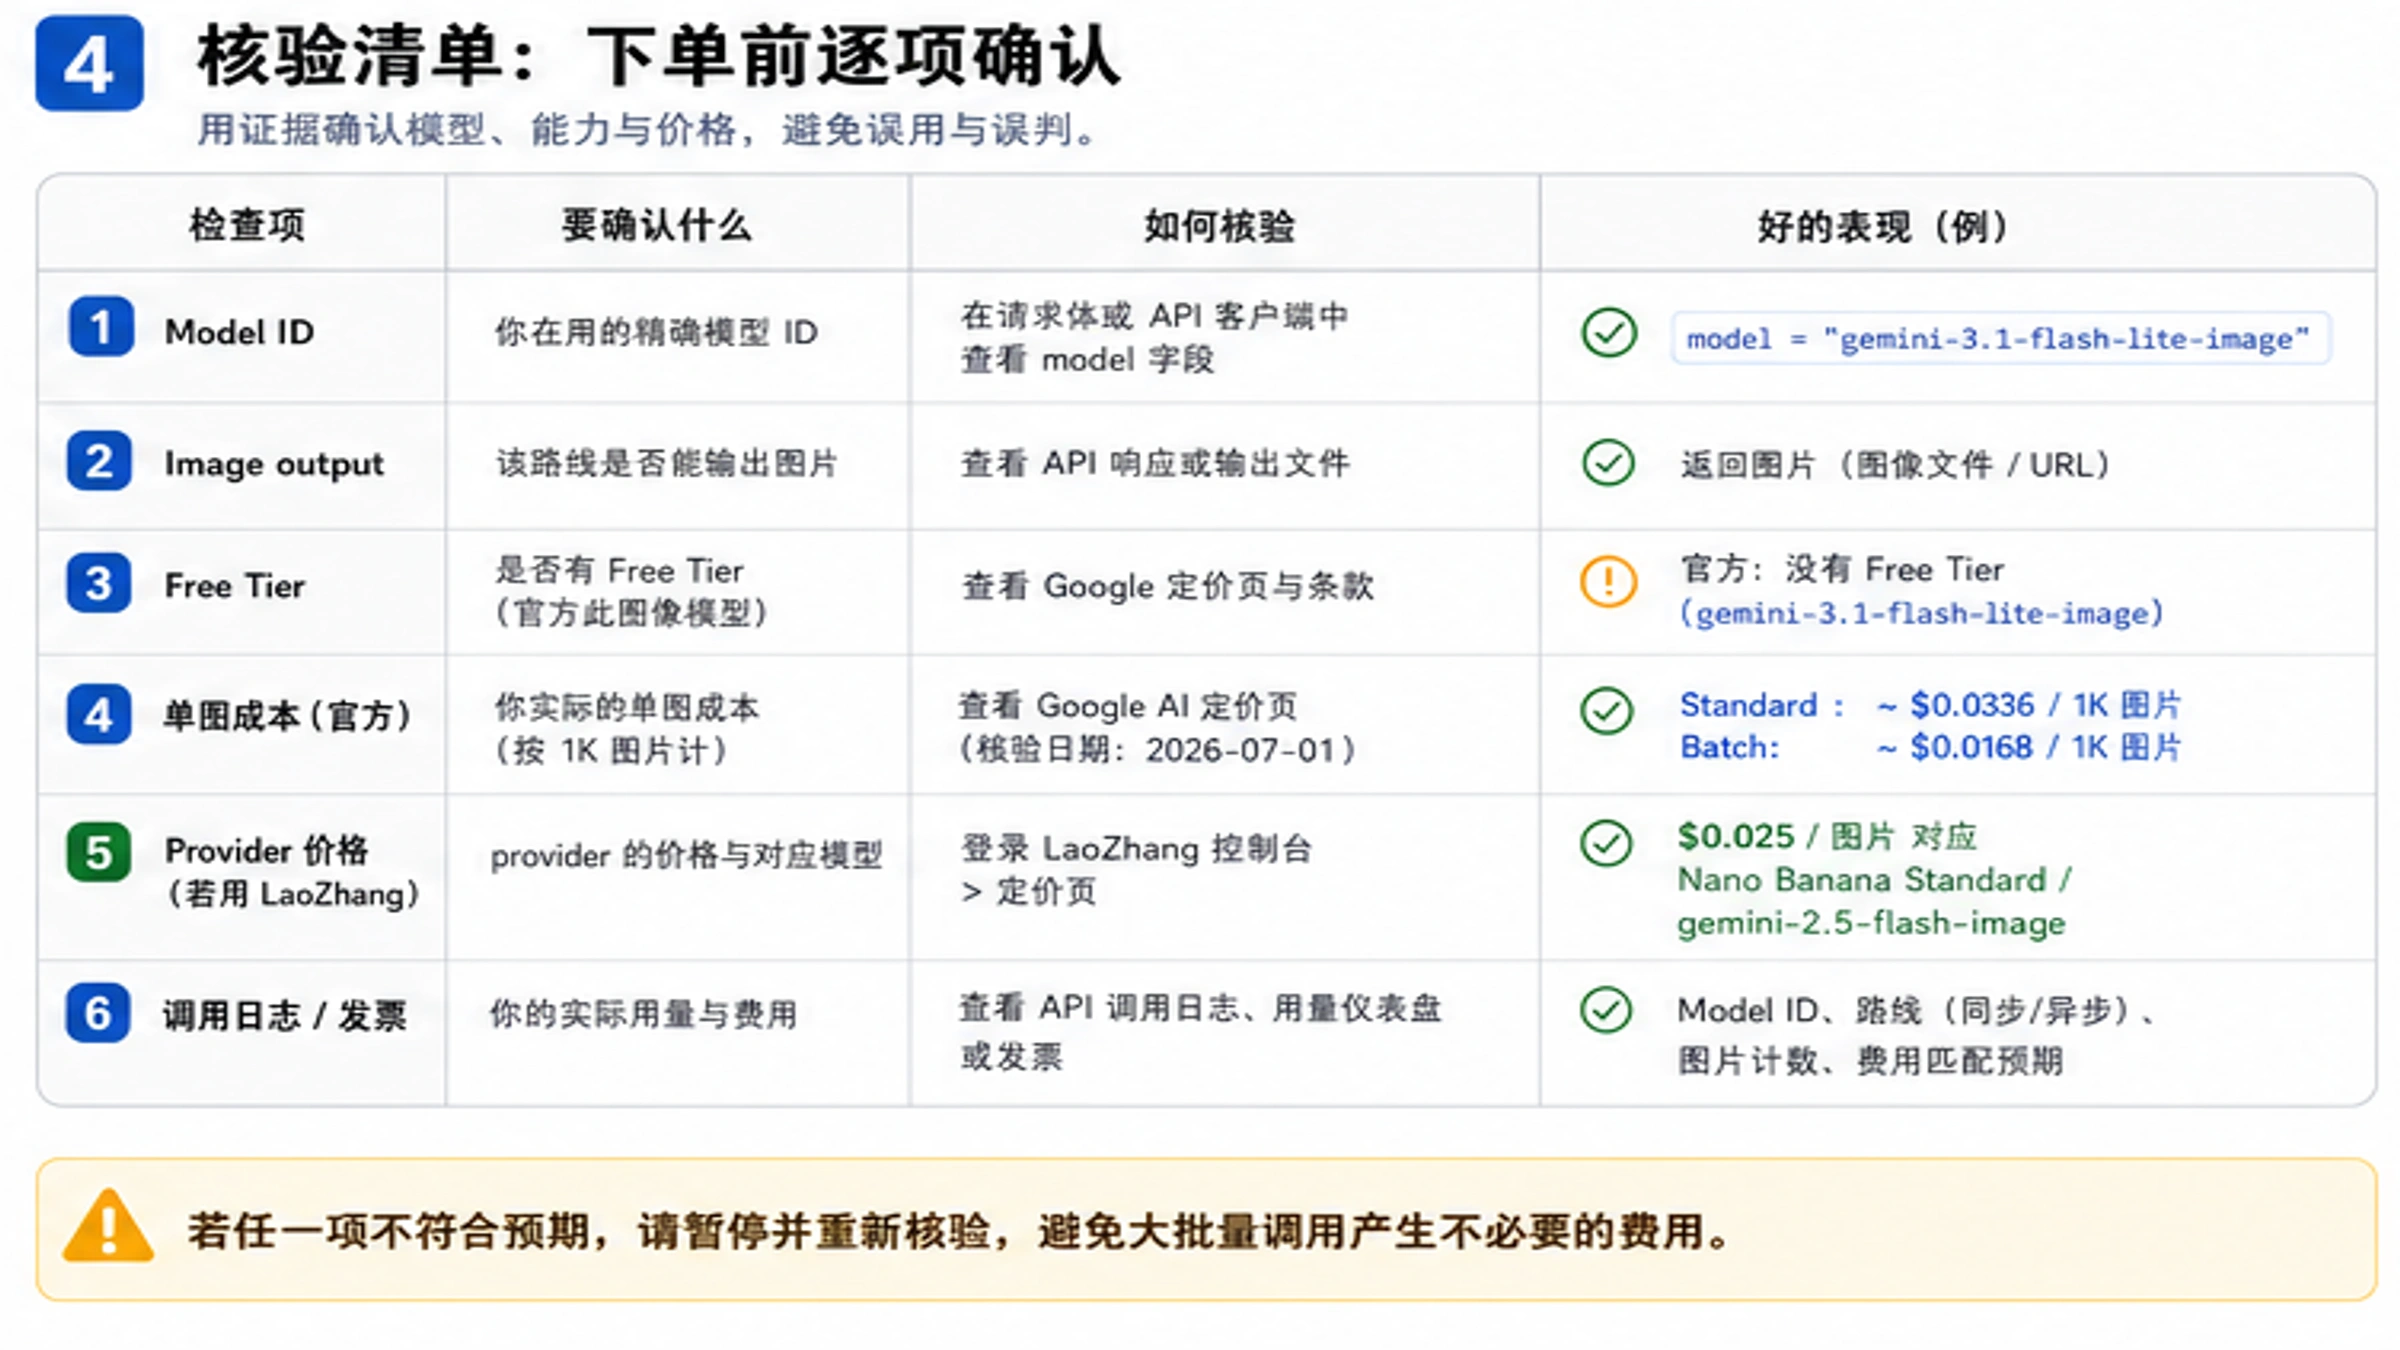The width and height of the screenshot is (2400, 1350).
Task: Click the text Model ID、路线（同步/异步）、图片计数
Action: coord(1918,1035)
